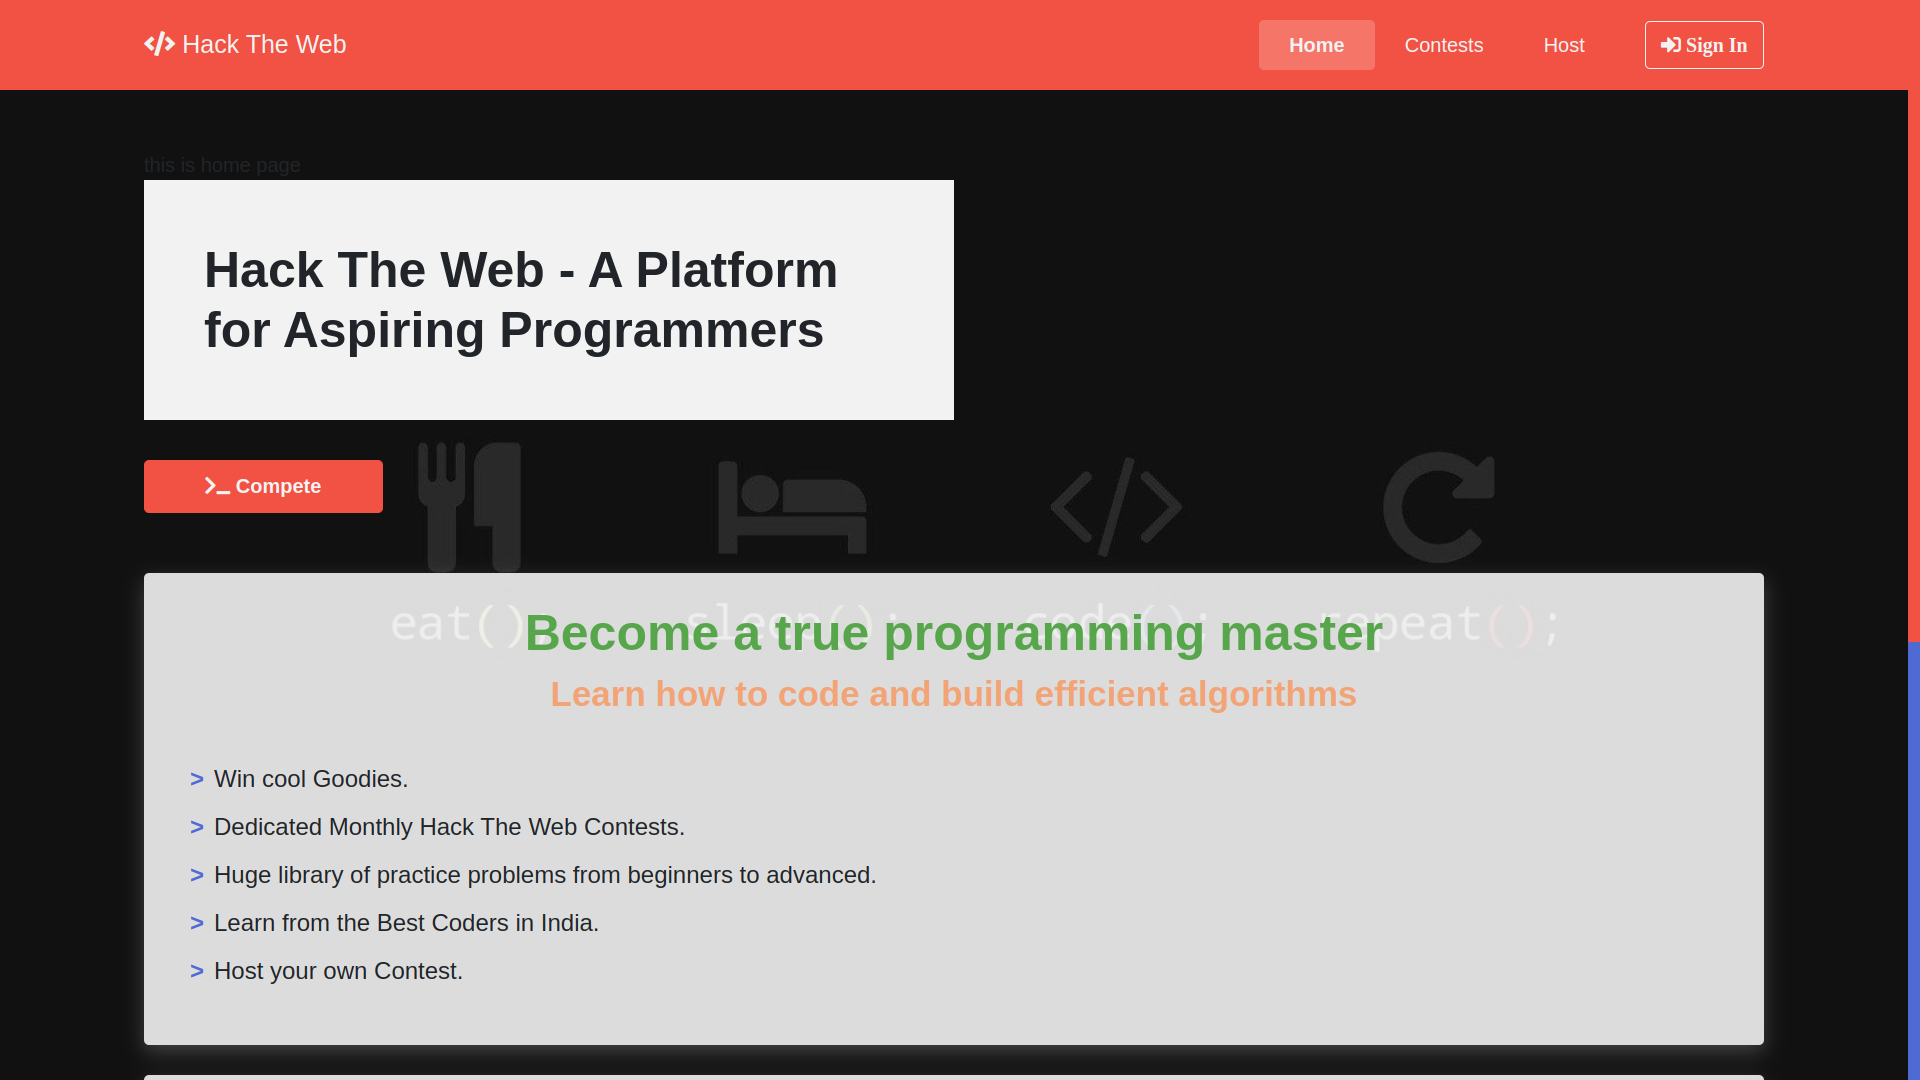The image size is (1920, 1080).
Task: Click the Platform for Aspiring Programmers heading
Action: point(520,300)
